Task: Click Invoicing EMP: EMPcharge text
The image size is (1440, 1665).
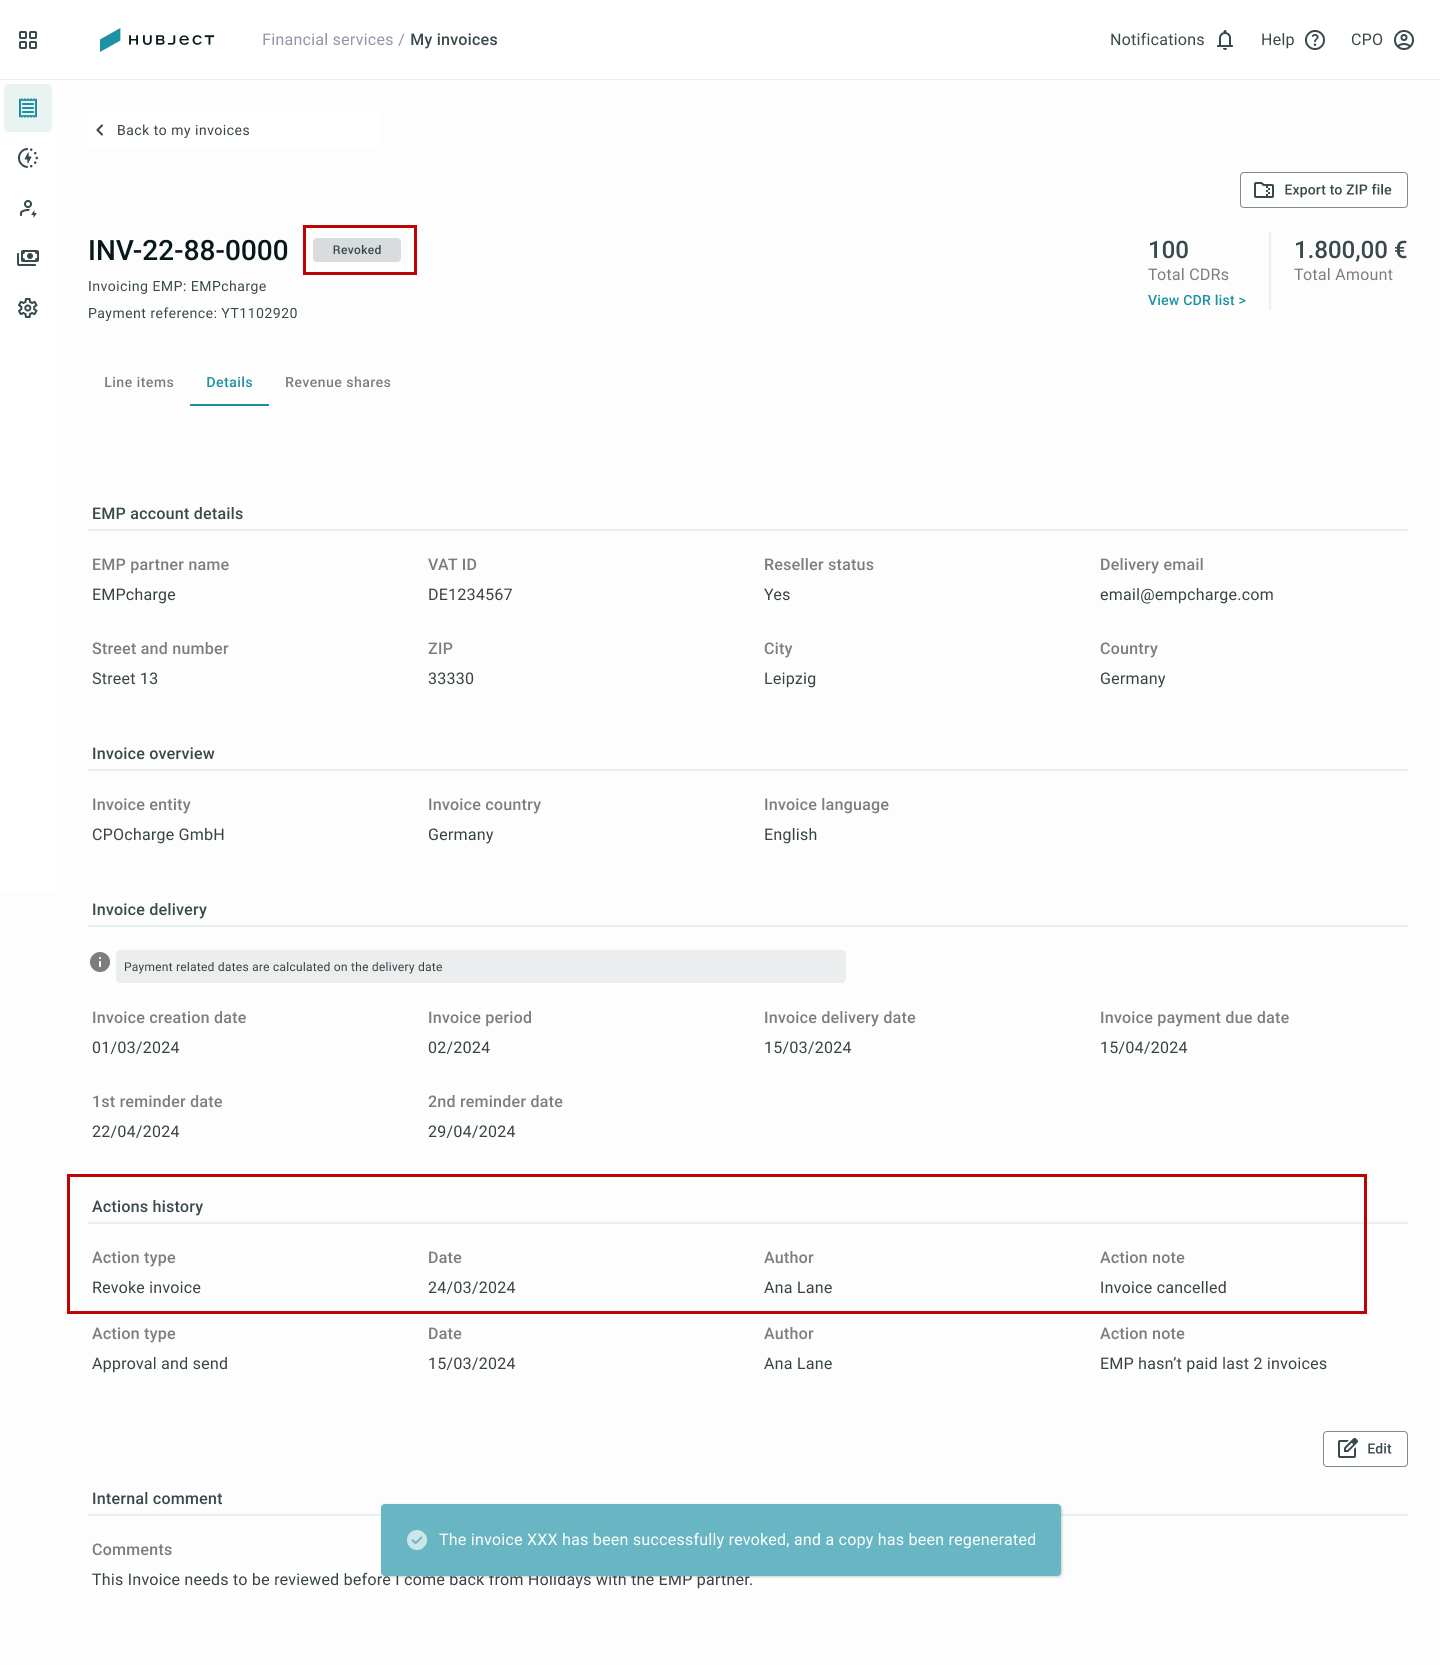Action: point(177,286)
